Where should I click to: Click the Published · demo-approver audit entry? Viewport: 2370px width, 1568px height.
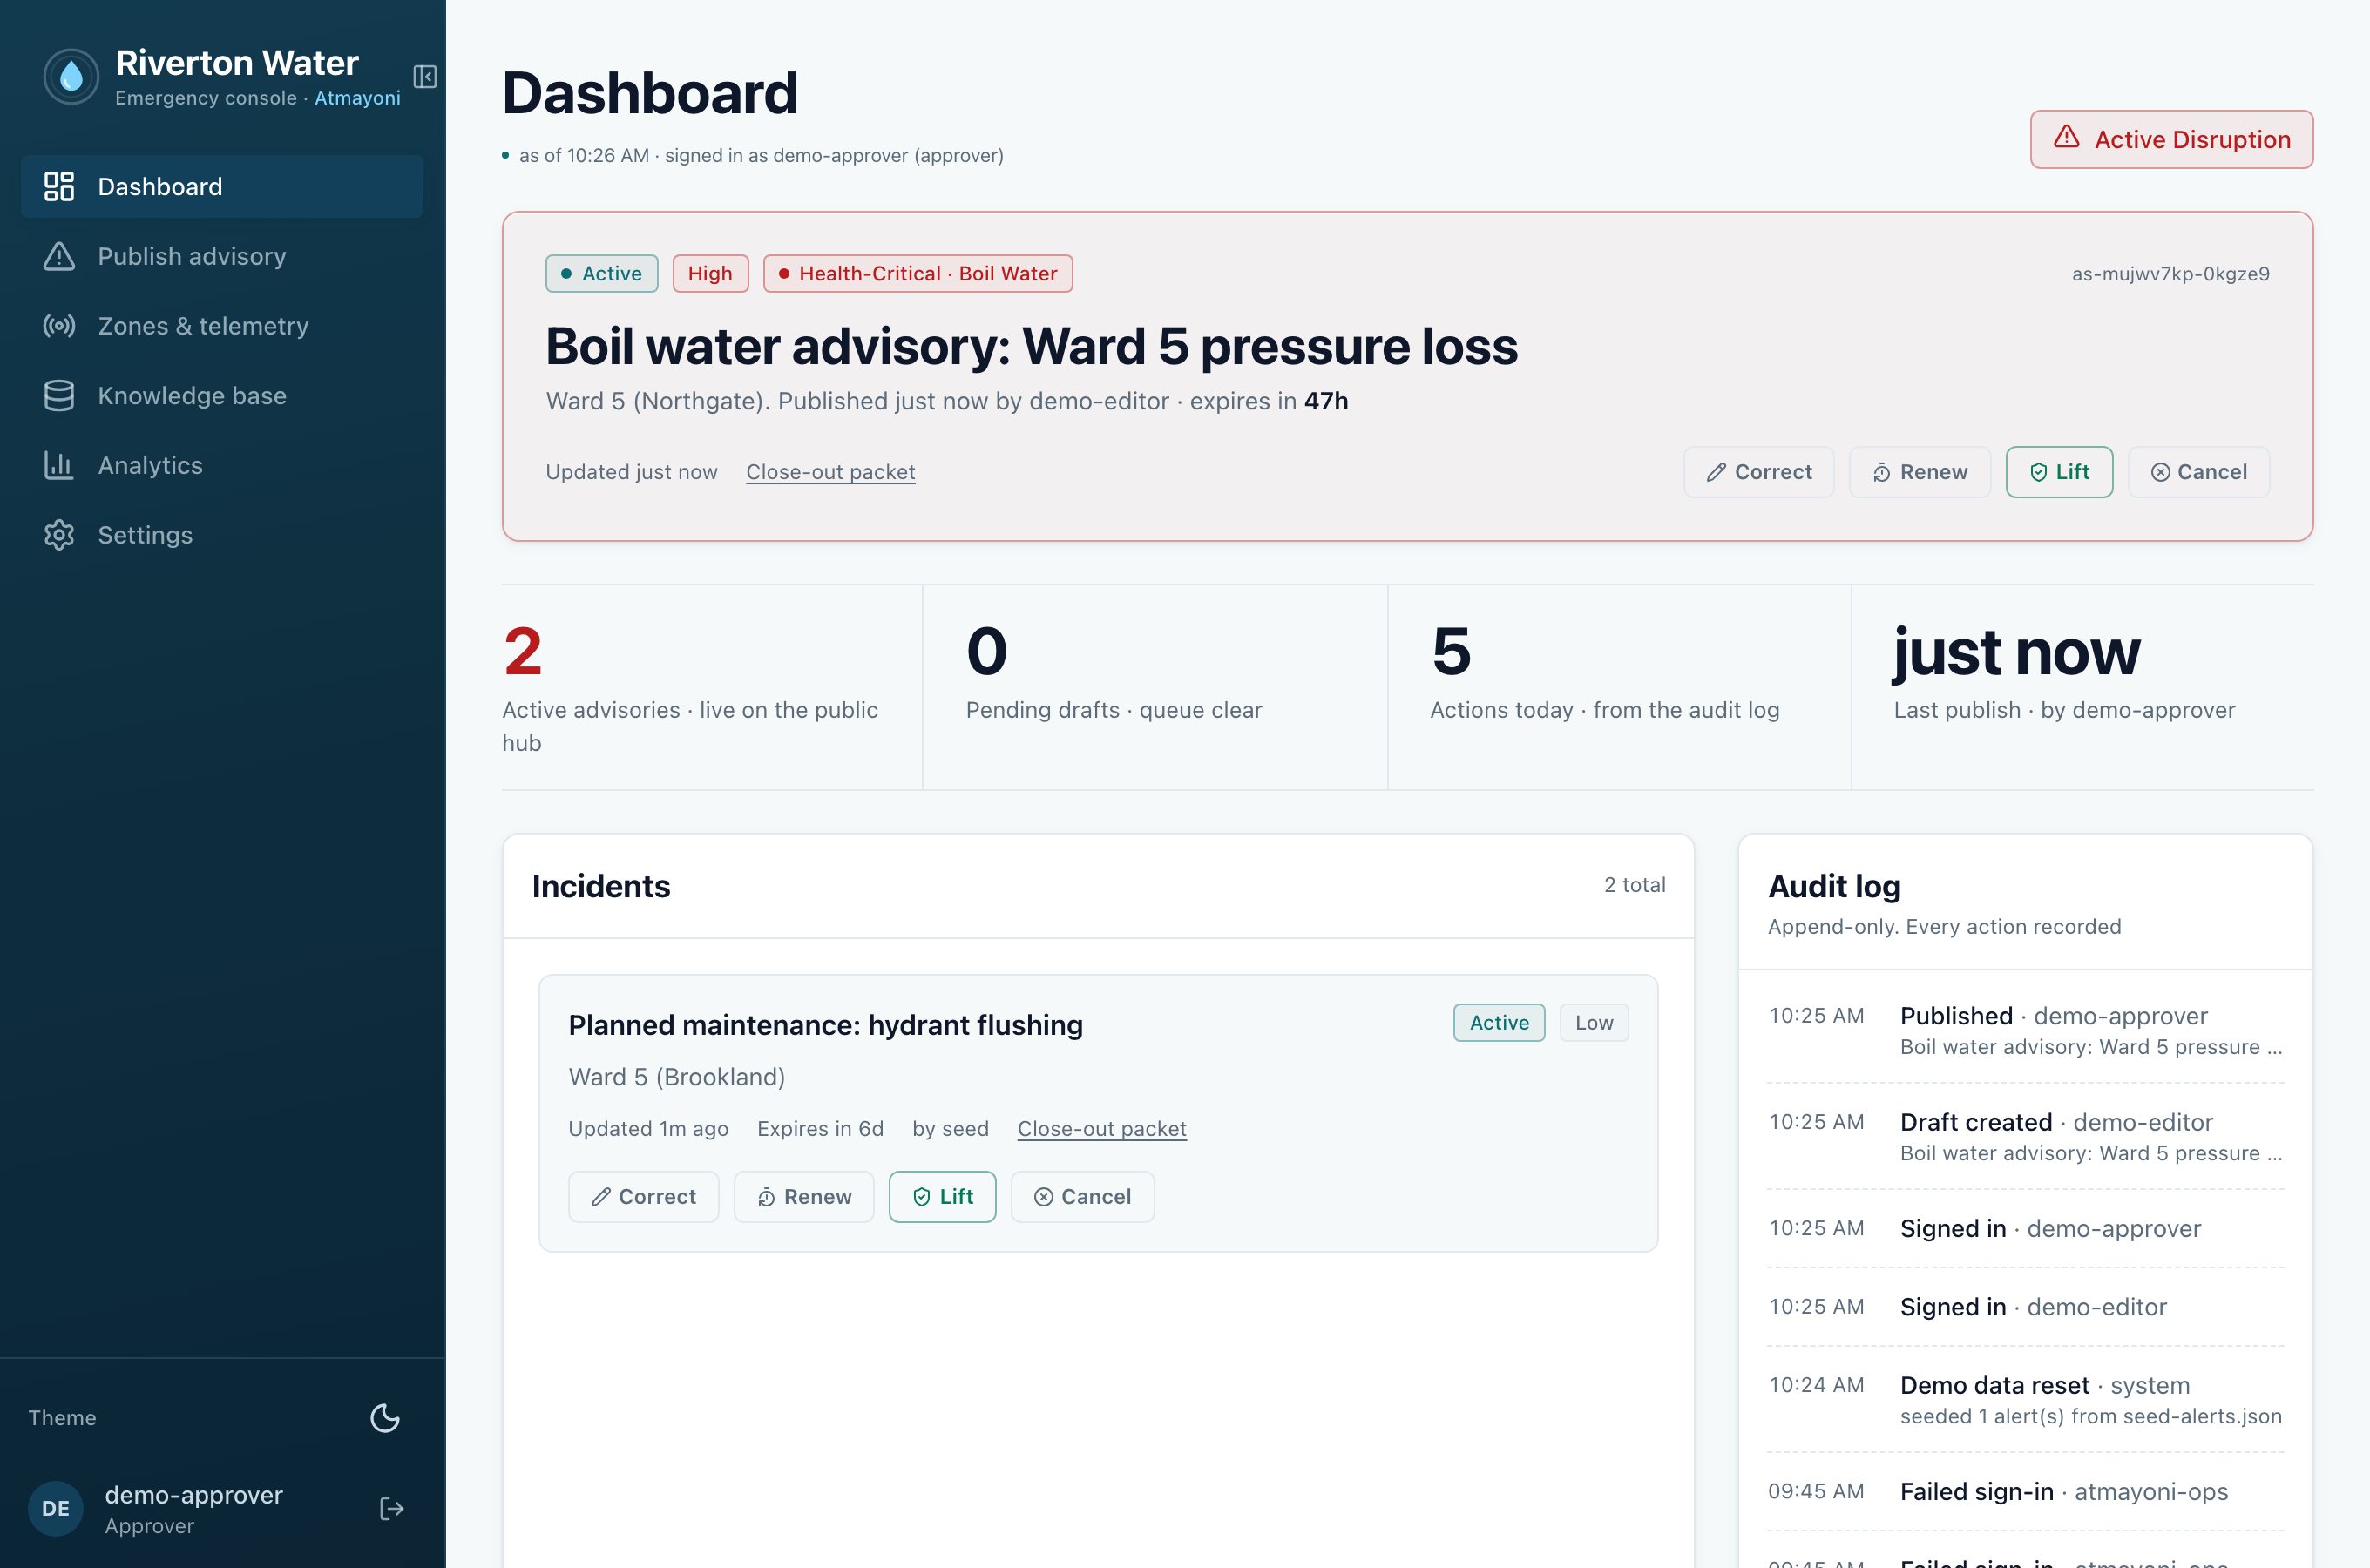click(x=2026, y=1030)
